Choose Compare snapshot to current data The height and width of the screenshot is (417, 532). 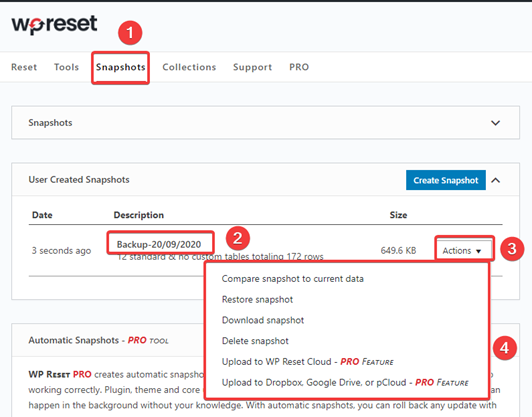(x=292, y=279)
